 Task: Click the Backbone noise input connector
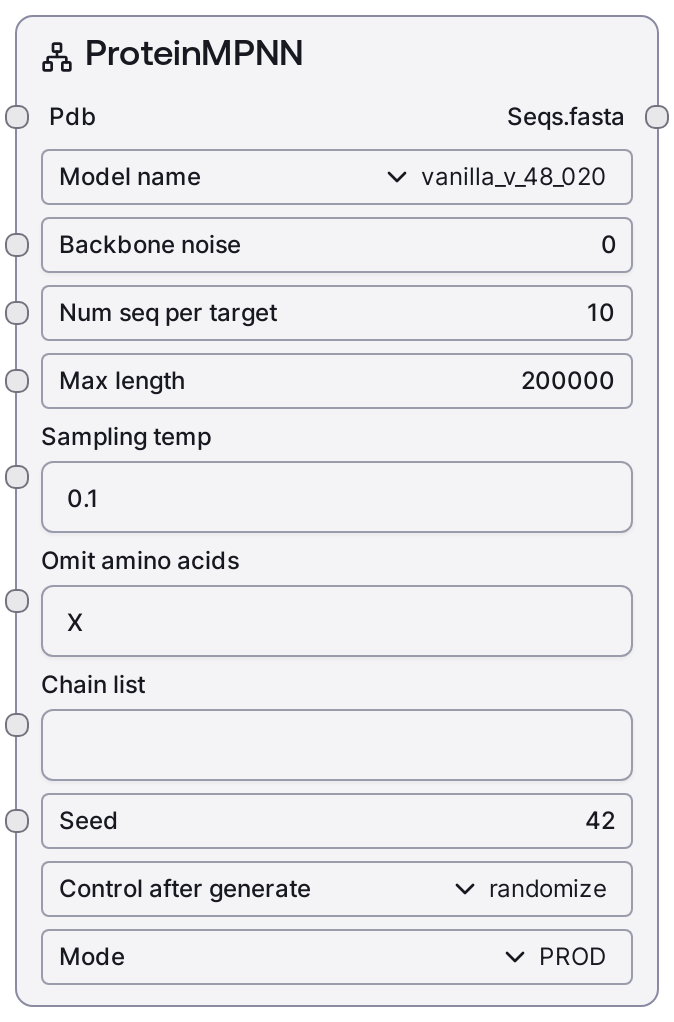[17, 245]
